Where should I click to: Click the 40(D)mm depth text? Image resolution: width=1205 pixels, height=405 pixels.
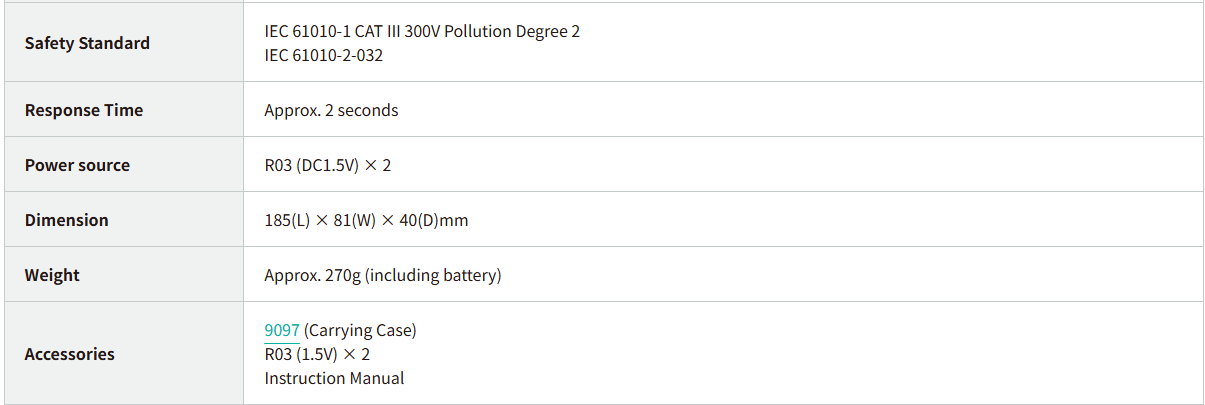pyautogui.click(x=433, y=220)
